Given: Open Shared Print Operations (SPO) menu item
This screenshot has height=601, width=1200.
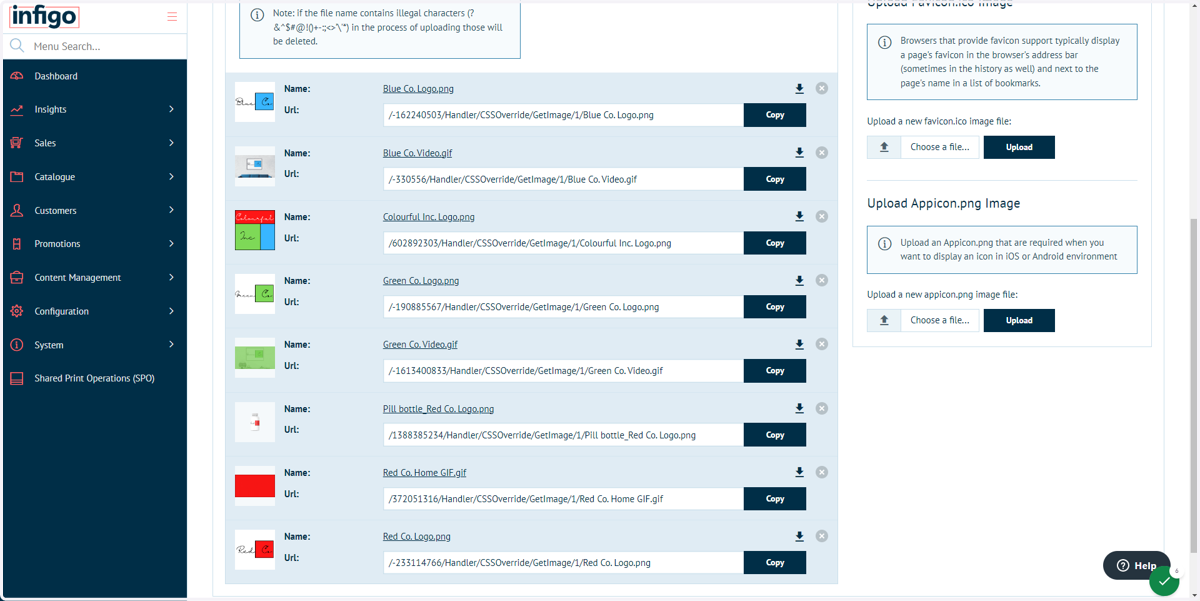Looking at the screenshot, I should [95, 378].
